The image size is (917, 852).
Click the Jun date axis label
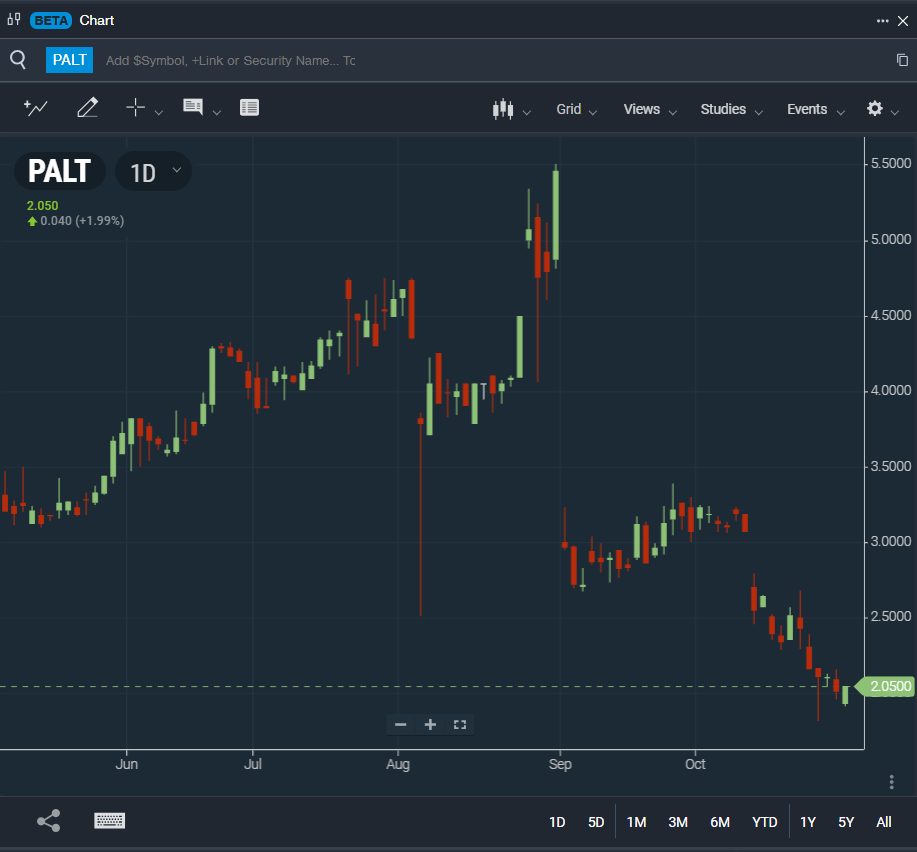click(127, 764)
